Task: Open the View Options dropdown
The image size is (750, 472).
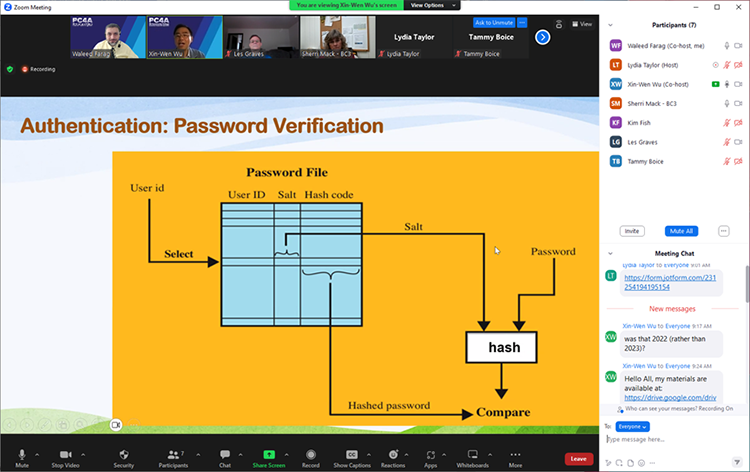Action: coord(432,5)
